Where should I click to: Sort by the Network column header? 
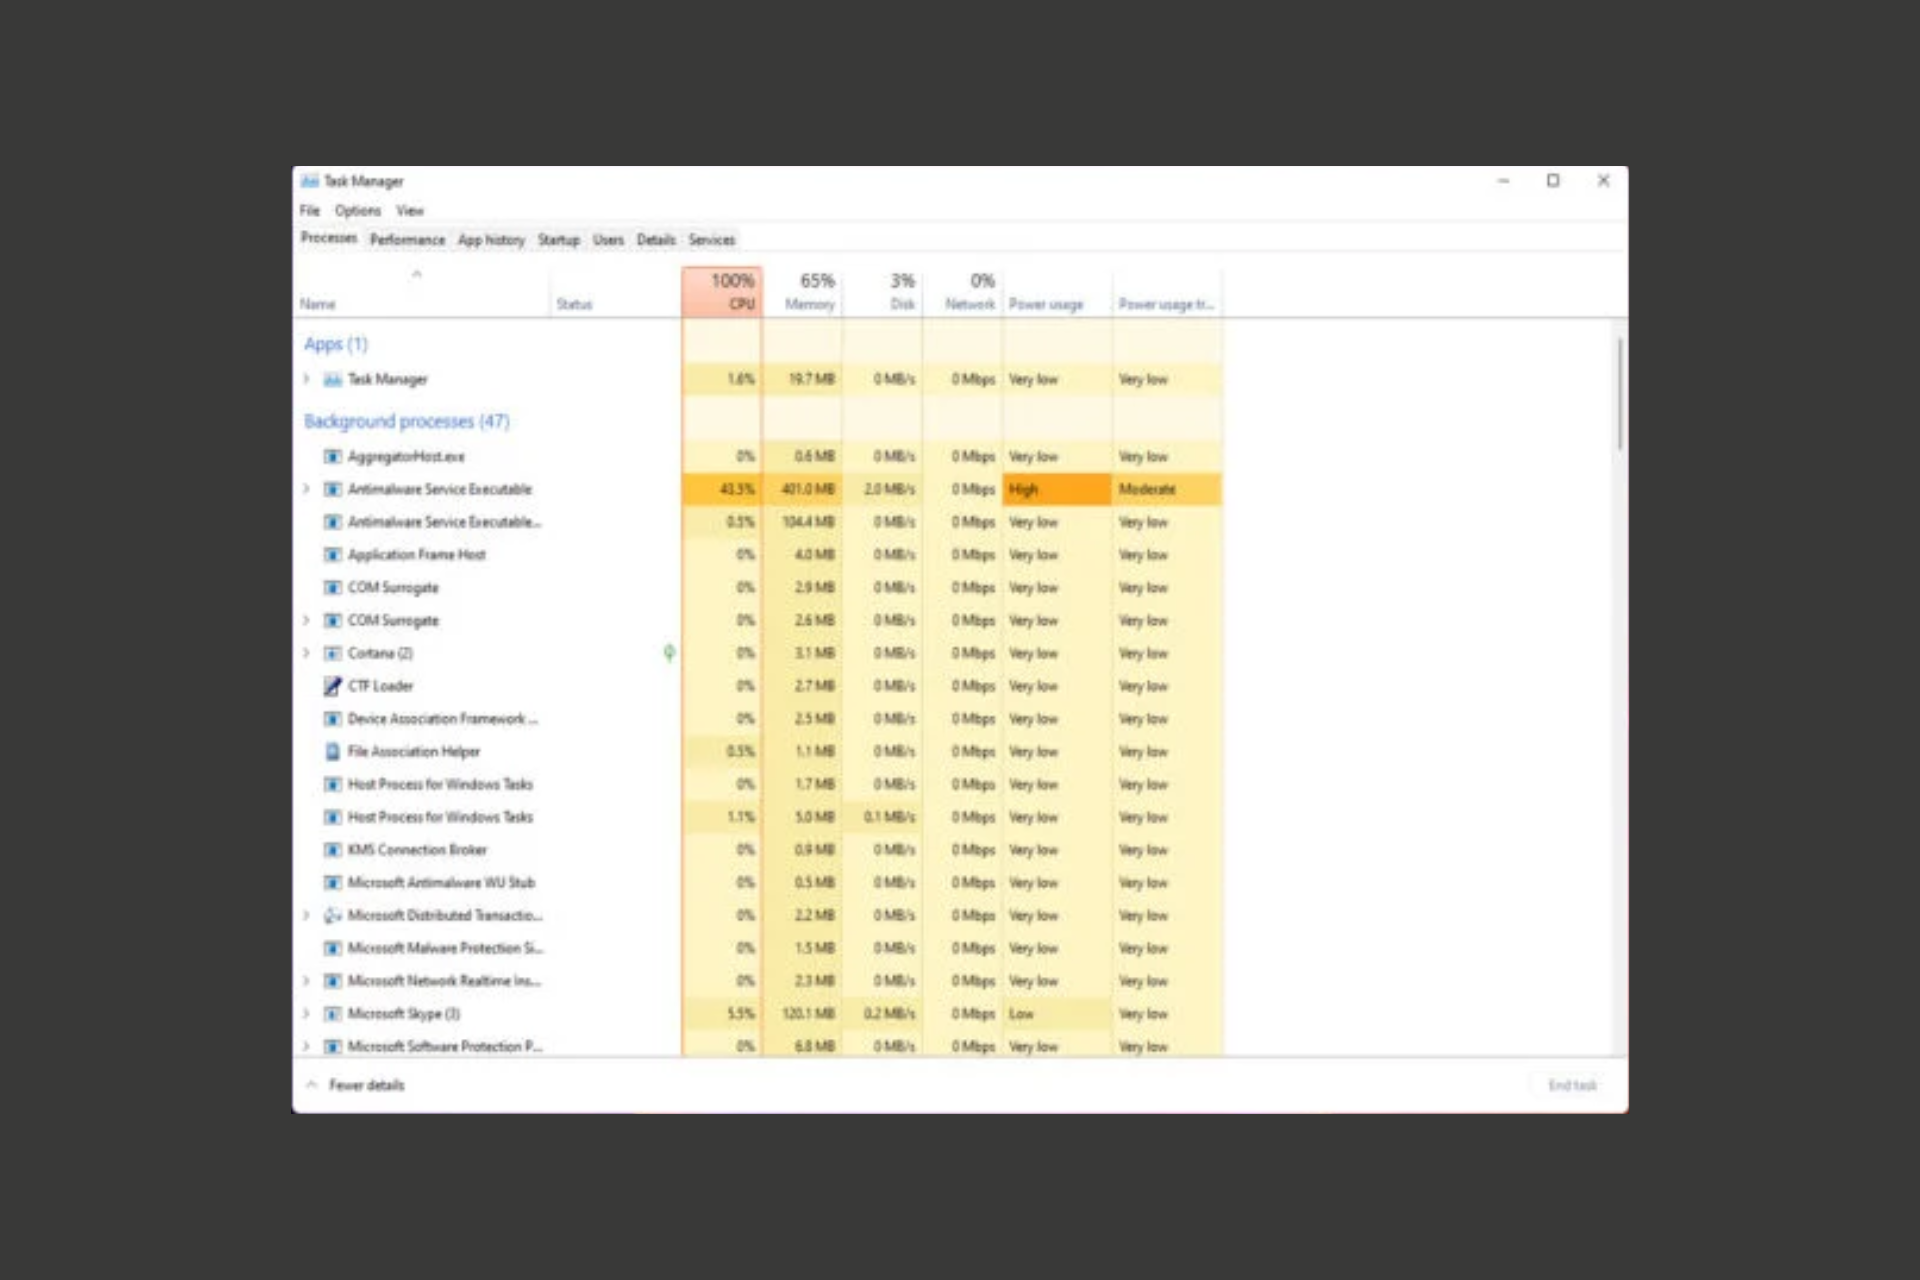pyautogui.click(x=962, y=291)
